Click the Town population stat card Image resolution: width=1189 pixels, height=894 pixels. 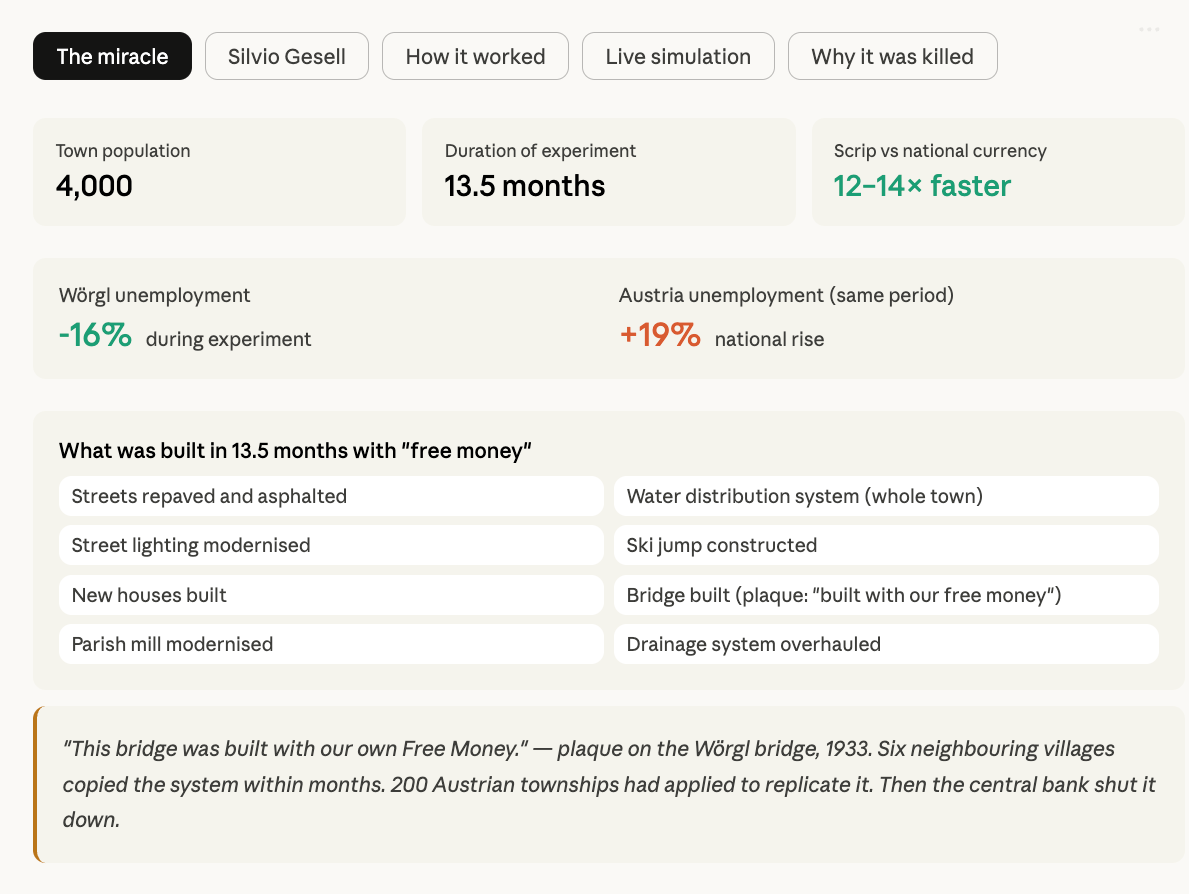point(219,172)
